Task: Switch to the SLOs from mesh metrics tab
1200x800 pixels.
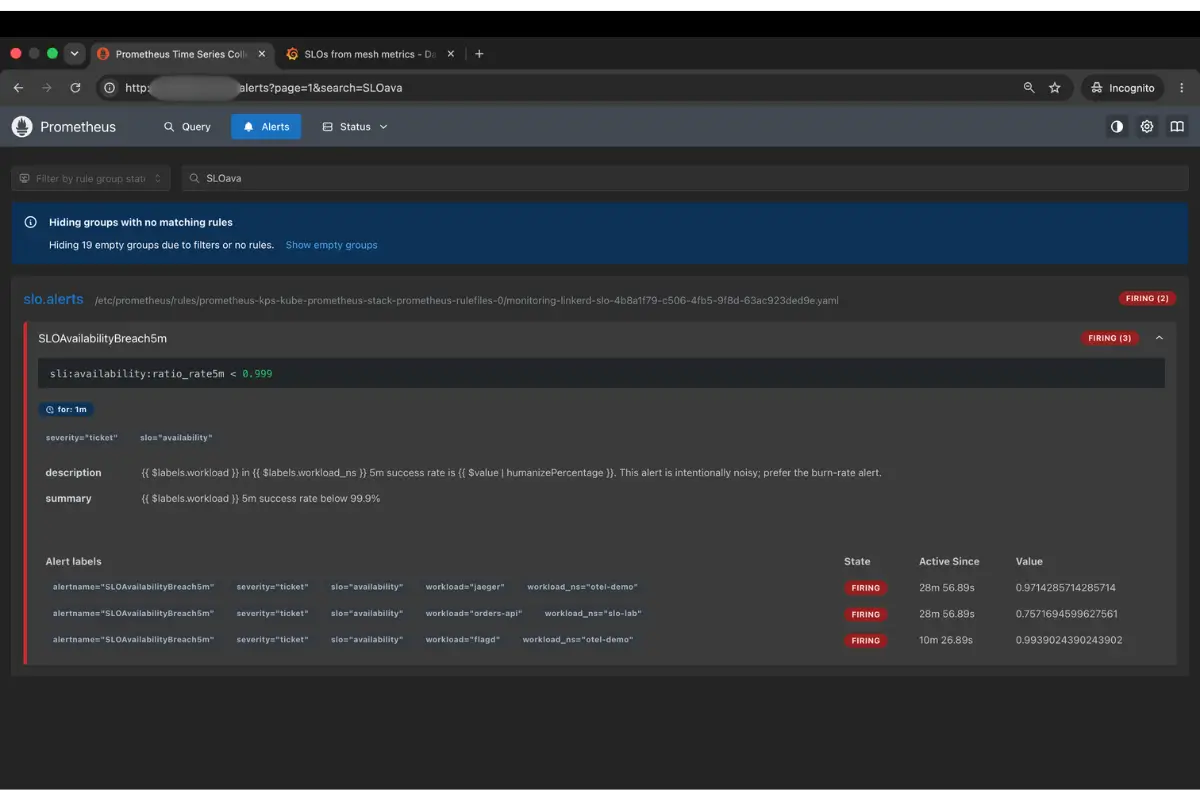Action: click(371, 54)
